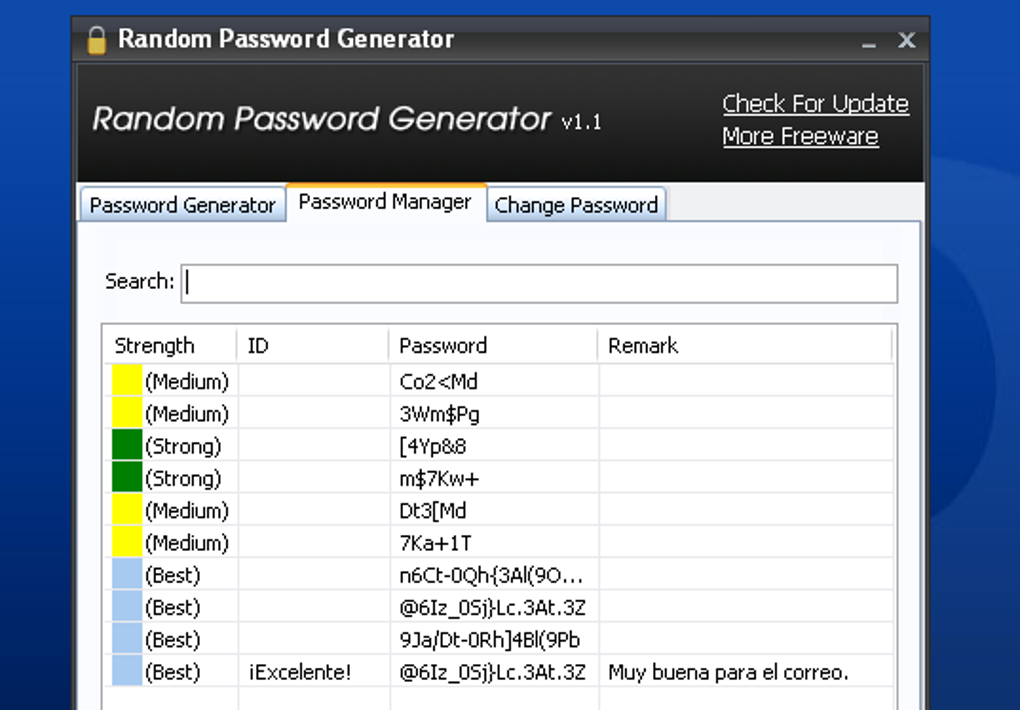Select the Password Manager tab
Viewport: 1020px width, 710px height.
pos(385,202)
